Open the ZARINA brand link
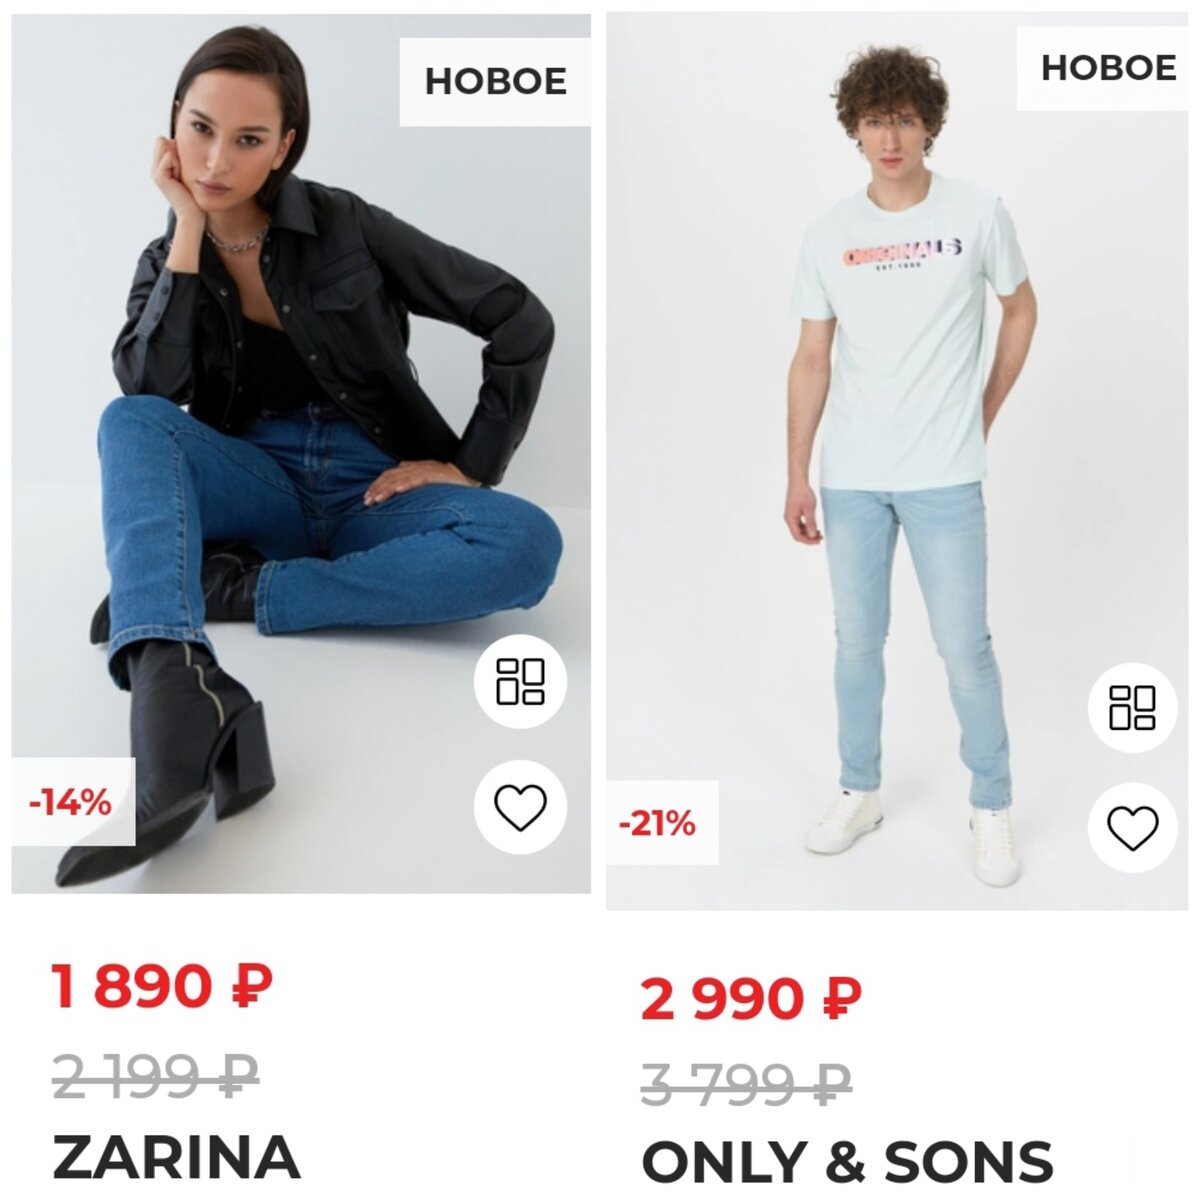 point(176,1156)
